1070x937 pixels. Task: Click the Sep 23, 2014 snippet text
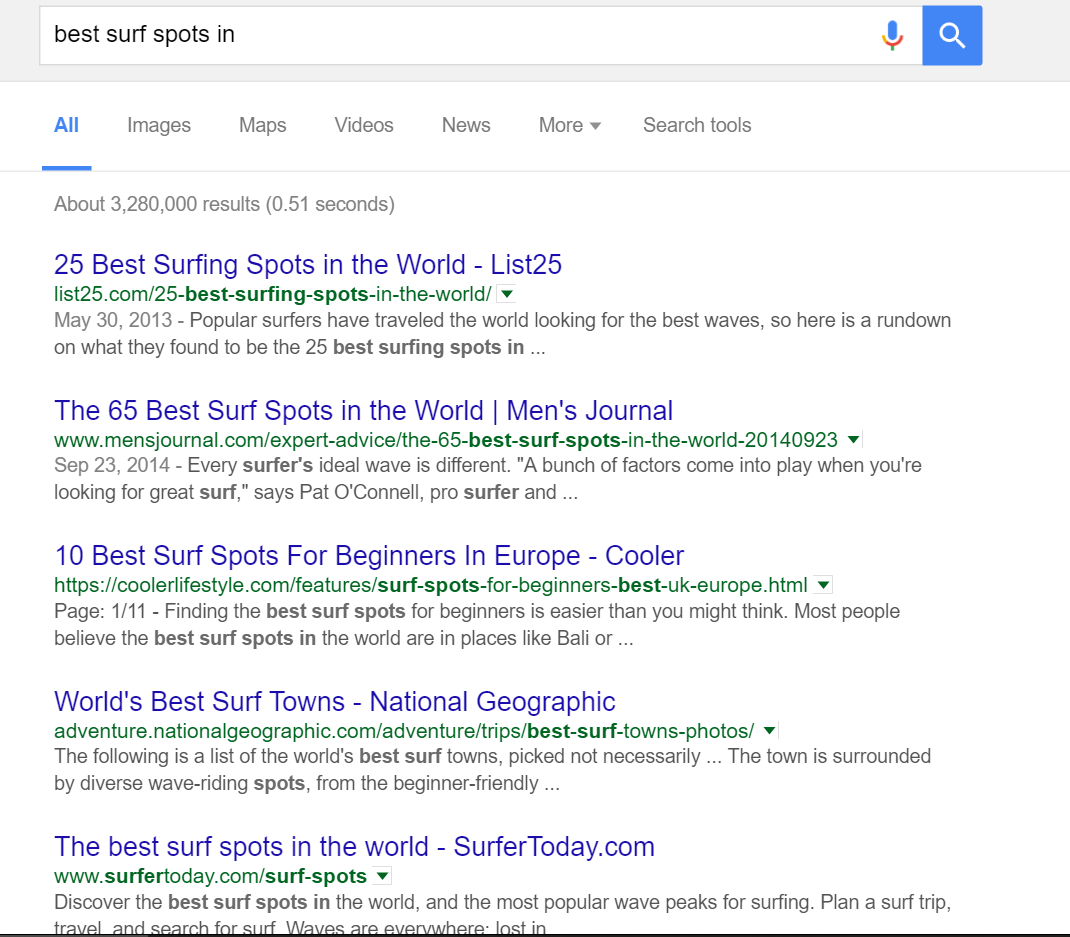[487, 479]
